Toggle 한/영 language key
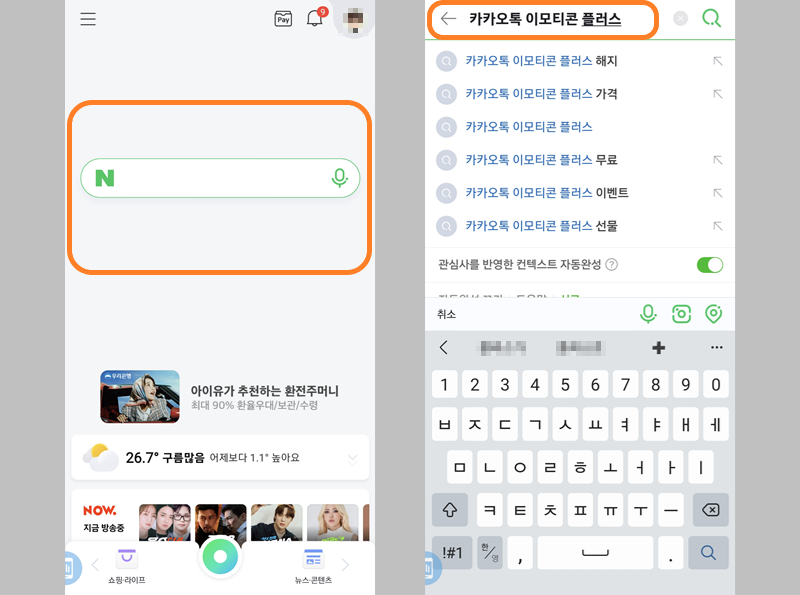This screenshot has width=800, height=595. pyautogui.click(x=490, y=552)
